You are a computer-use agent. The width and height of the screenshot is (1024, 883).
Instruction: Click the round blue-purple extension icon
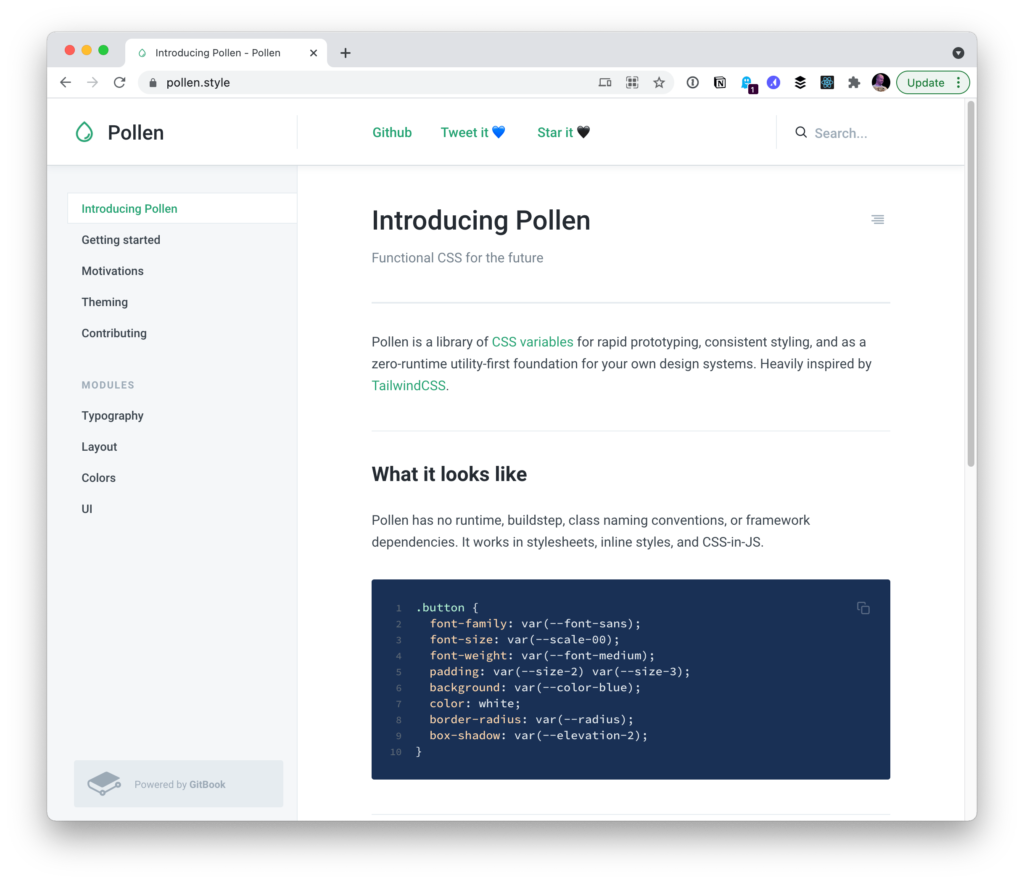coord(773,82)
